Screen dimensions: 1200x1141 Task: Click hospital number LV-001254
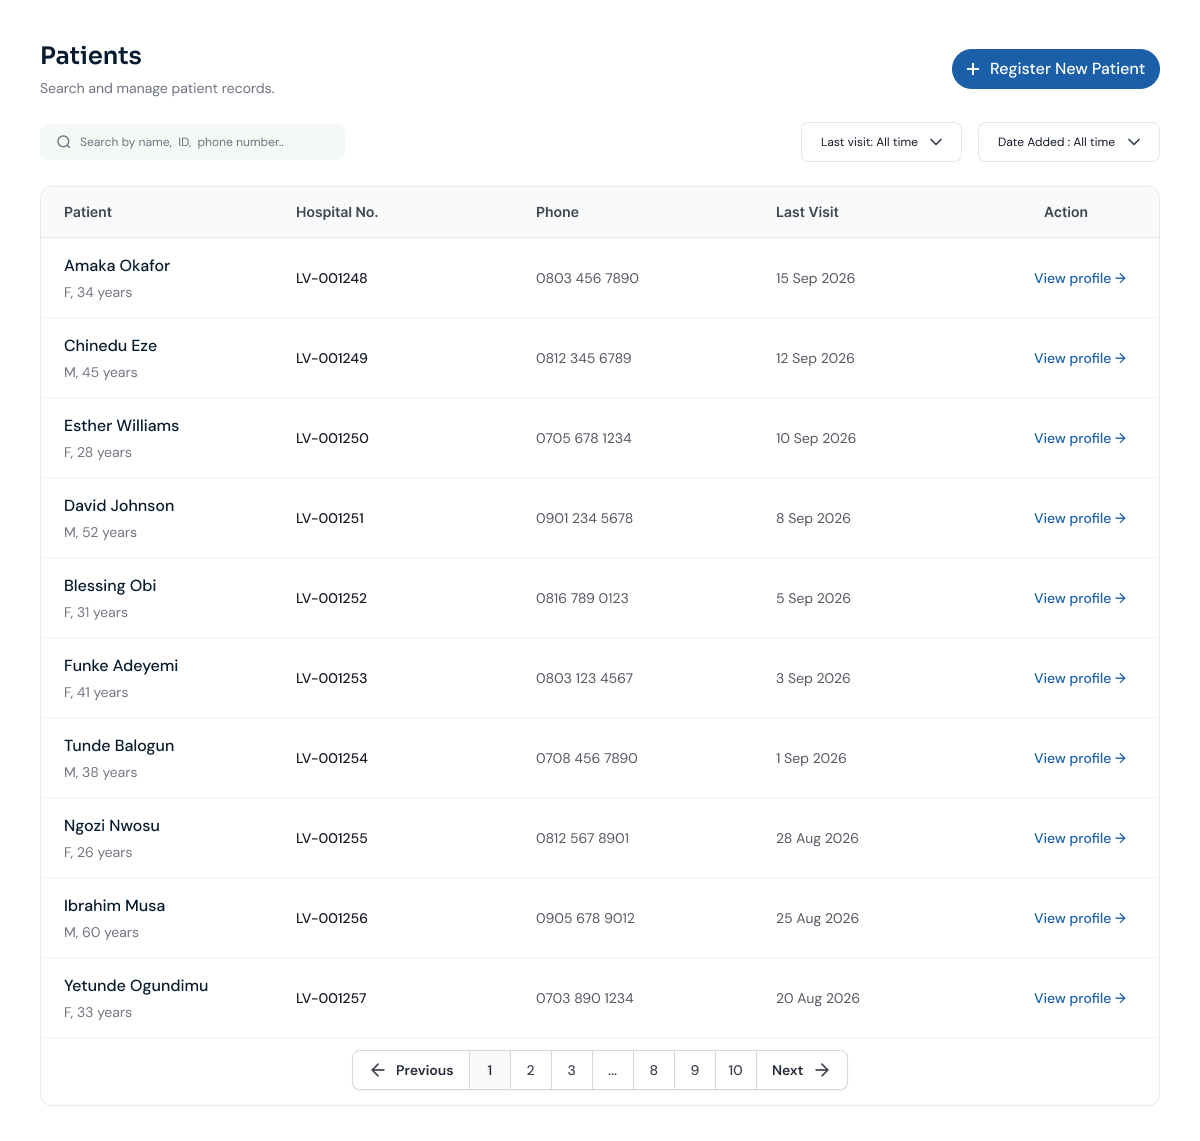[x=332, y=758]
